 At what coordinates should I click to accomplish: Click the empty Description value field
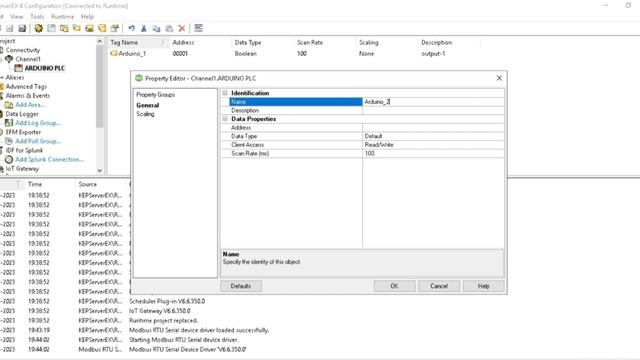pyautogui.click(x=433, y=111)
